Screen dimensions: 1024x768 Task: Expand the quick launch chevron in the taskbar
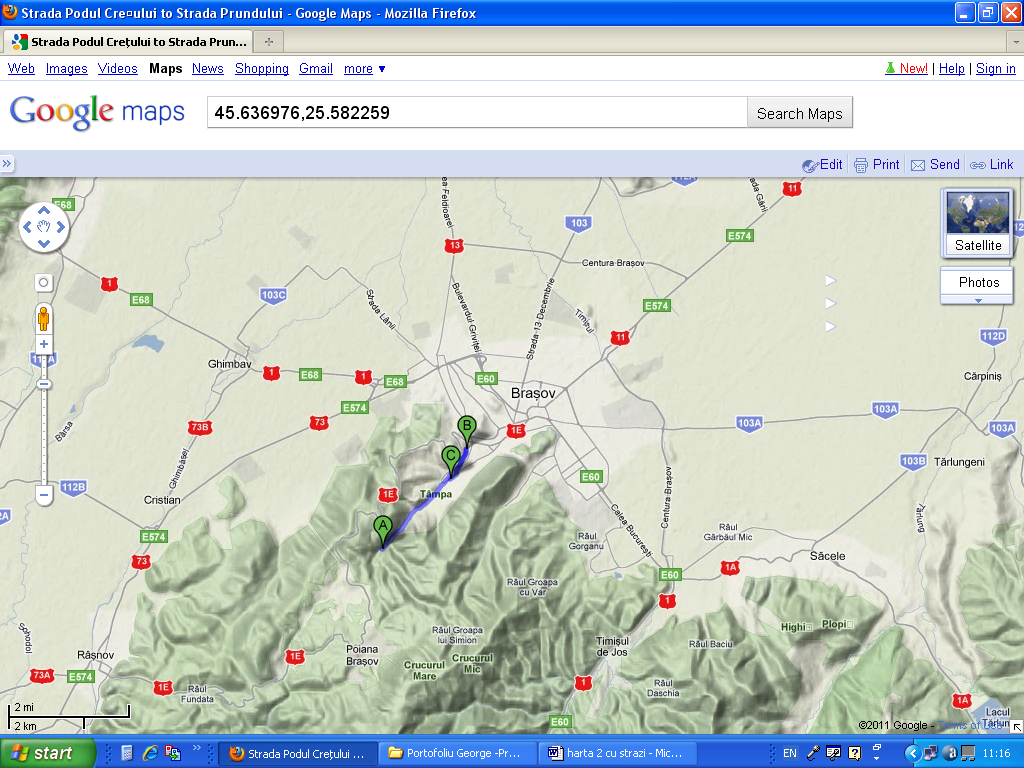pos(197,748)
